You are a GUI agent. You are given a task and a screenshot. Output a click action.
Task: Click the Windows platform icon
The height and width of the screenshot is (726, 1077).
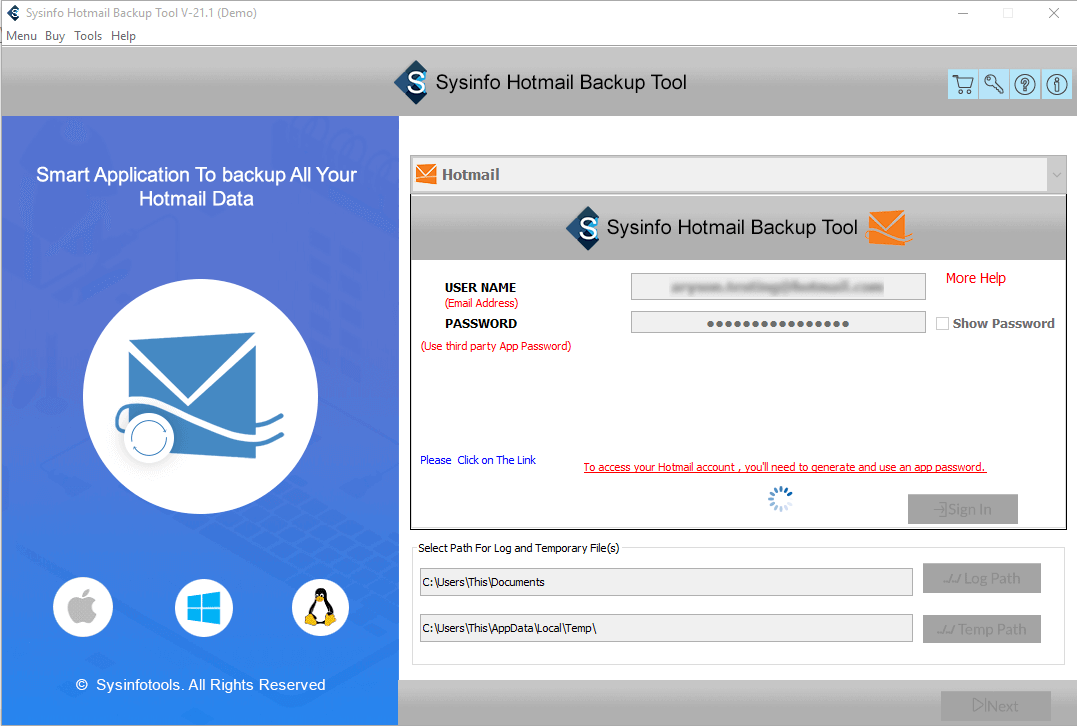point(204,607)
